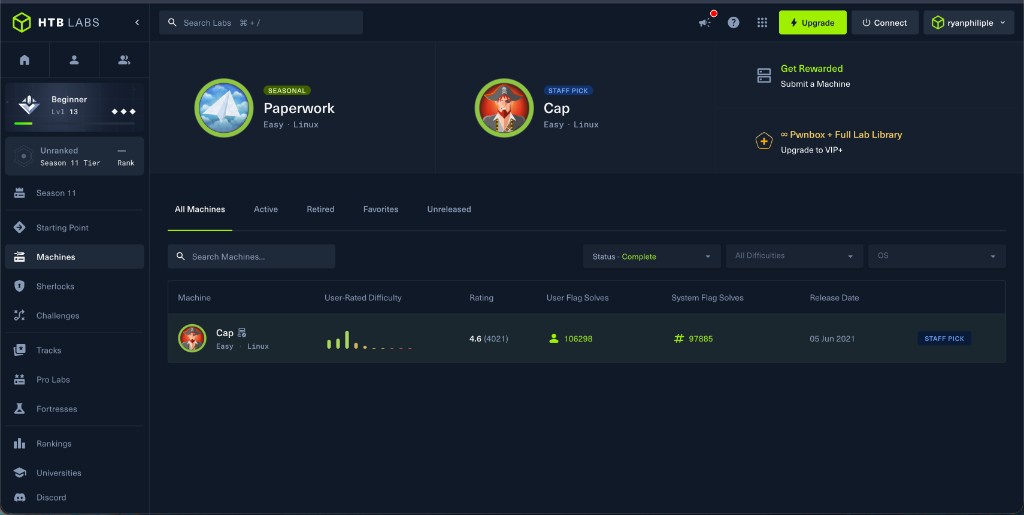The image size is (1024, 515).
Task: Switch to the Unreleased tab
Action: pyautogui.click(x=449, y=210)
